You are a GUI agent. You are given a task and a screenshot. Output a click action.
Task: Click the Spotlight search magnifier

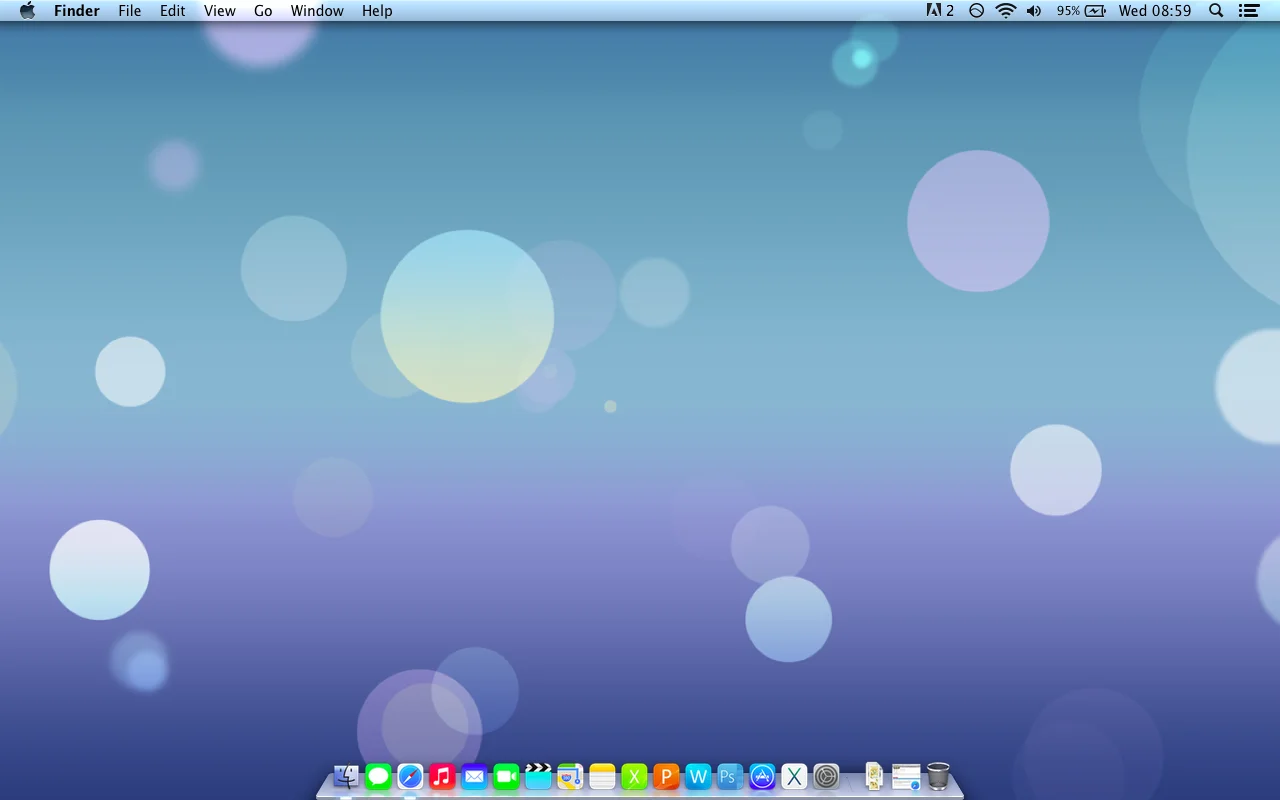coord(1216,11)
